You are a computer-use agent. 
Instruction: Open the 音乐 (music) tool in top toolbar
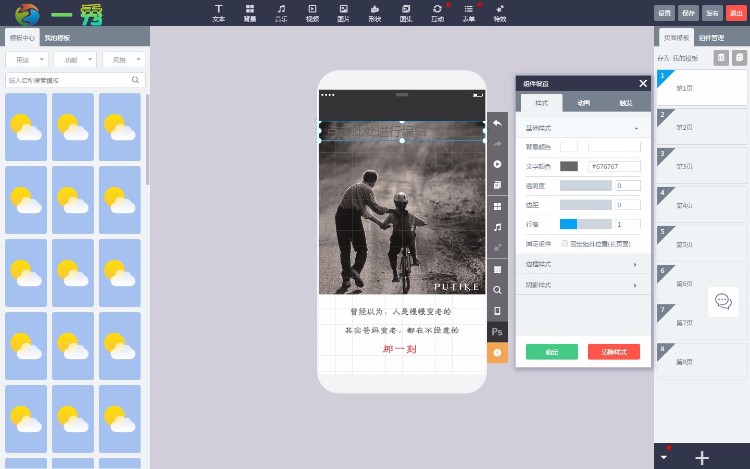point(281,13)
